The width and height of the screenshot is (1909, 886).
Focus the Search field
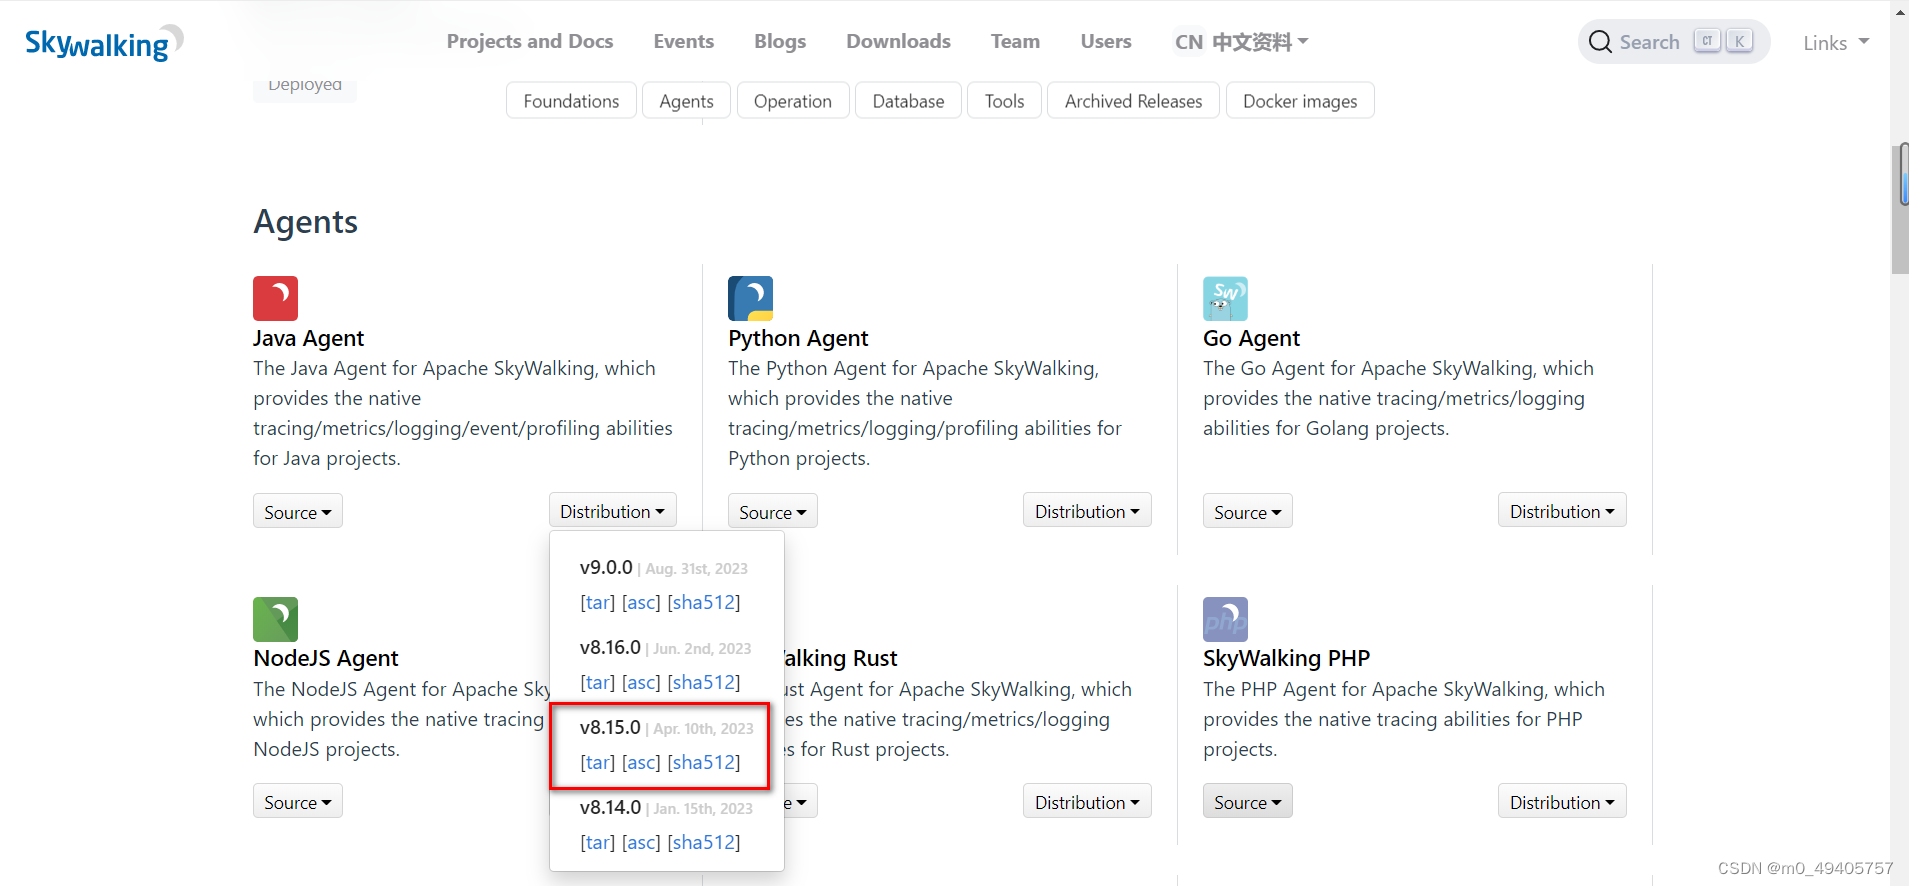[x=1674, y=42]
